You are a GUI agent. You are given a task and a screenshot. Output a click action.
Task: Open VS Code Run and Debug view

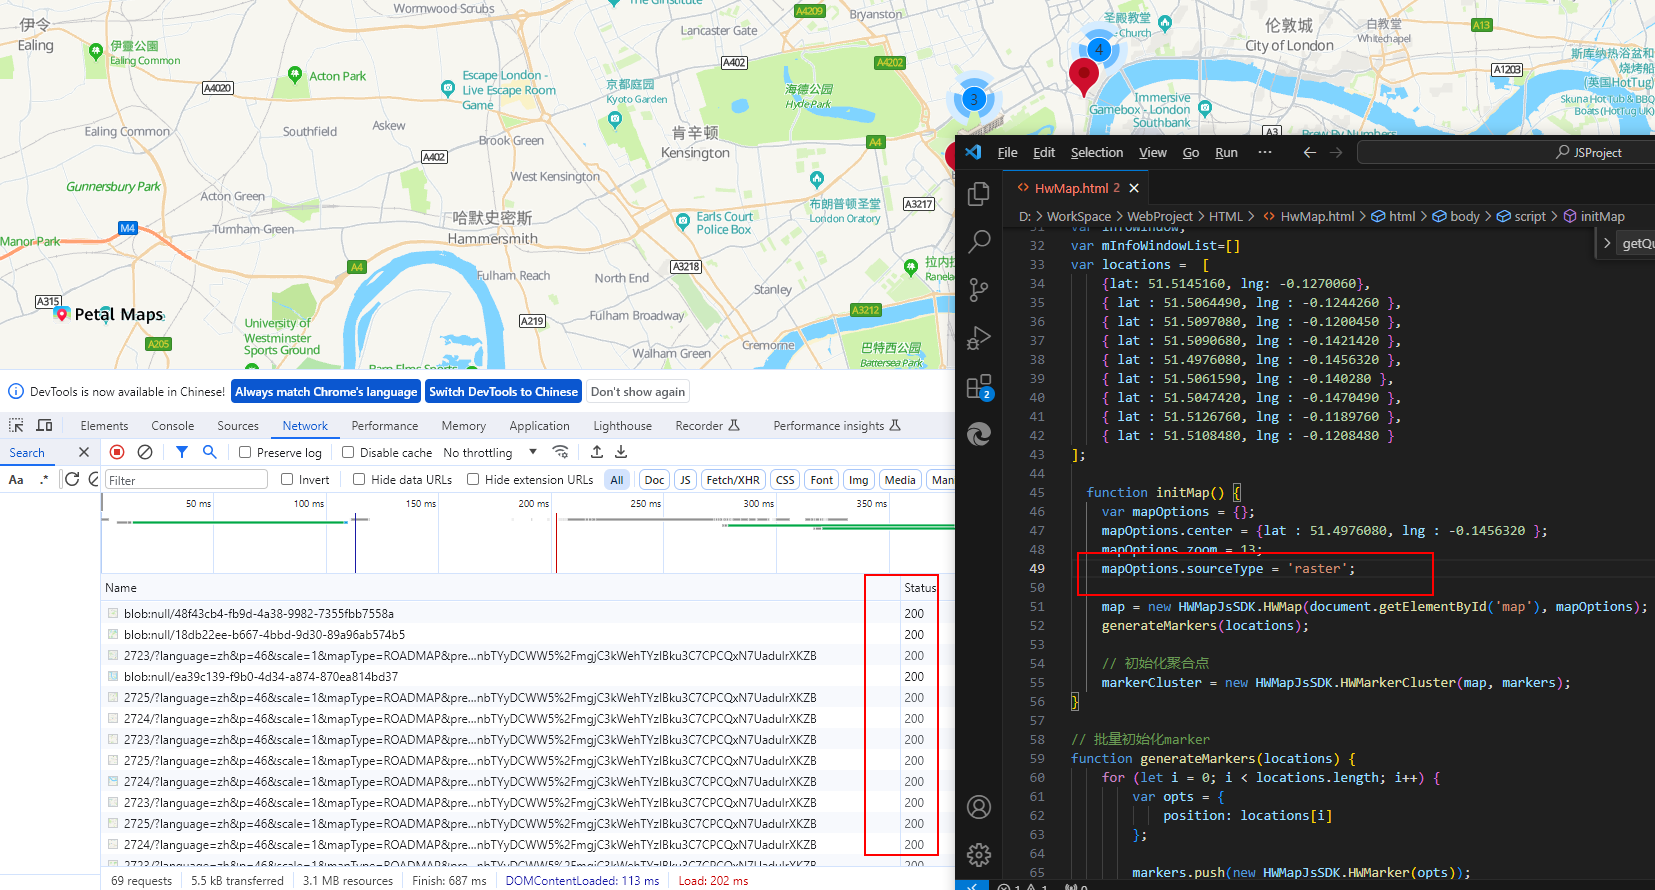pyautogui.click(x=979, y=338)
